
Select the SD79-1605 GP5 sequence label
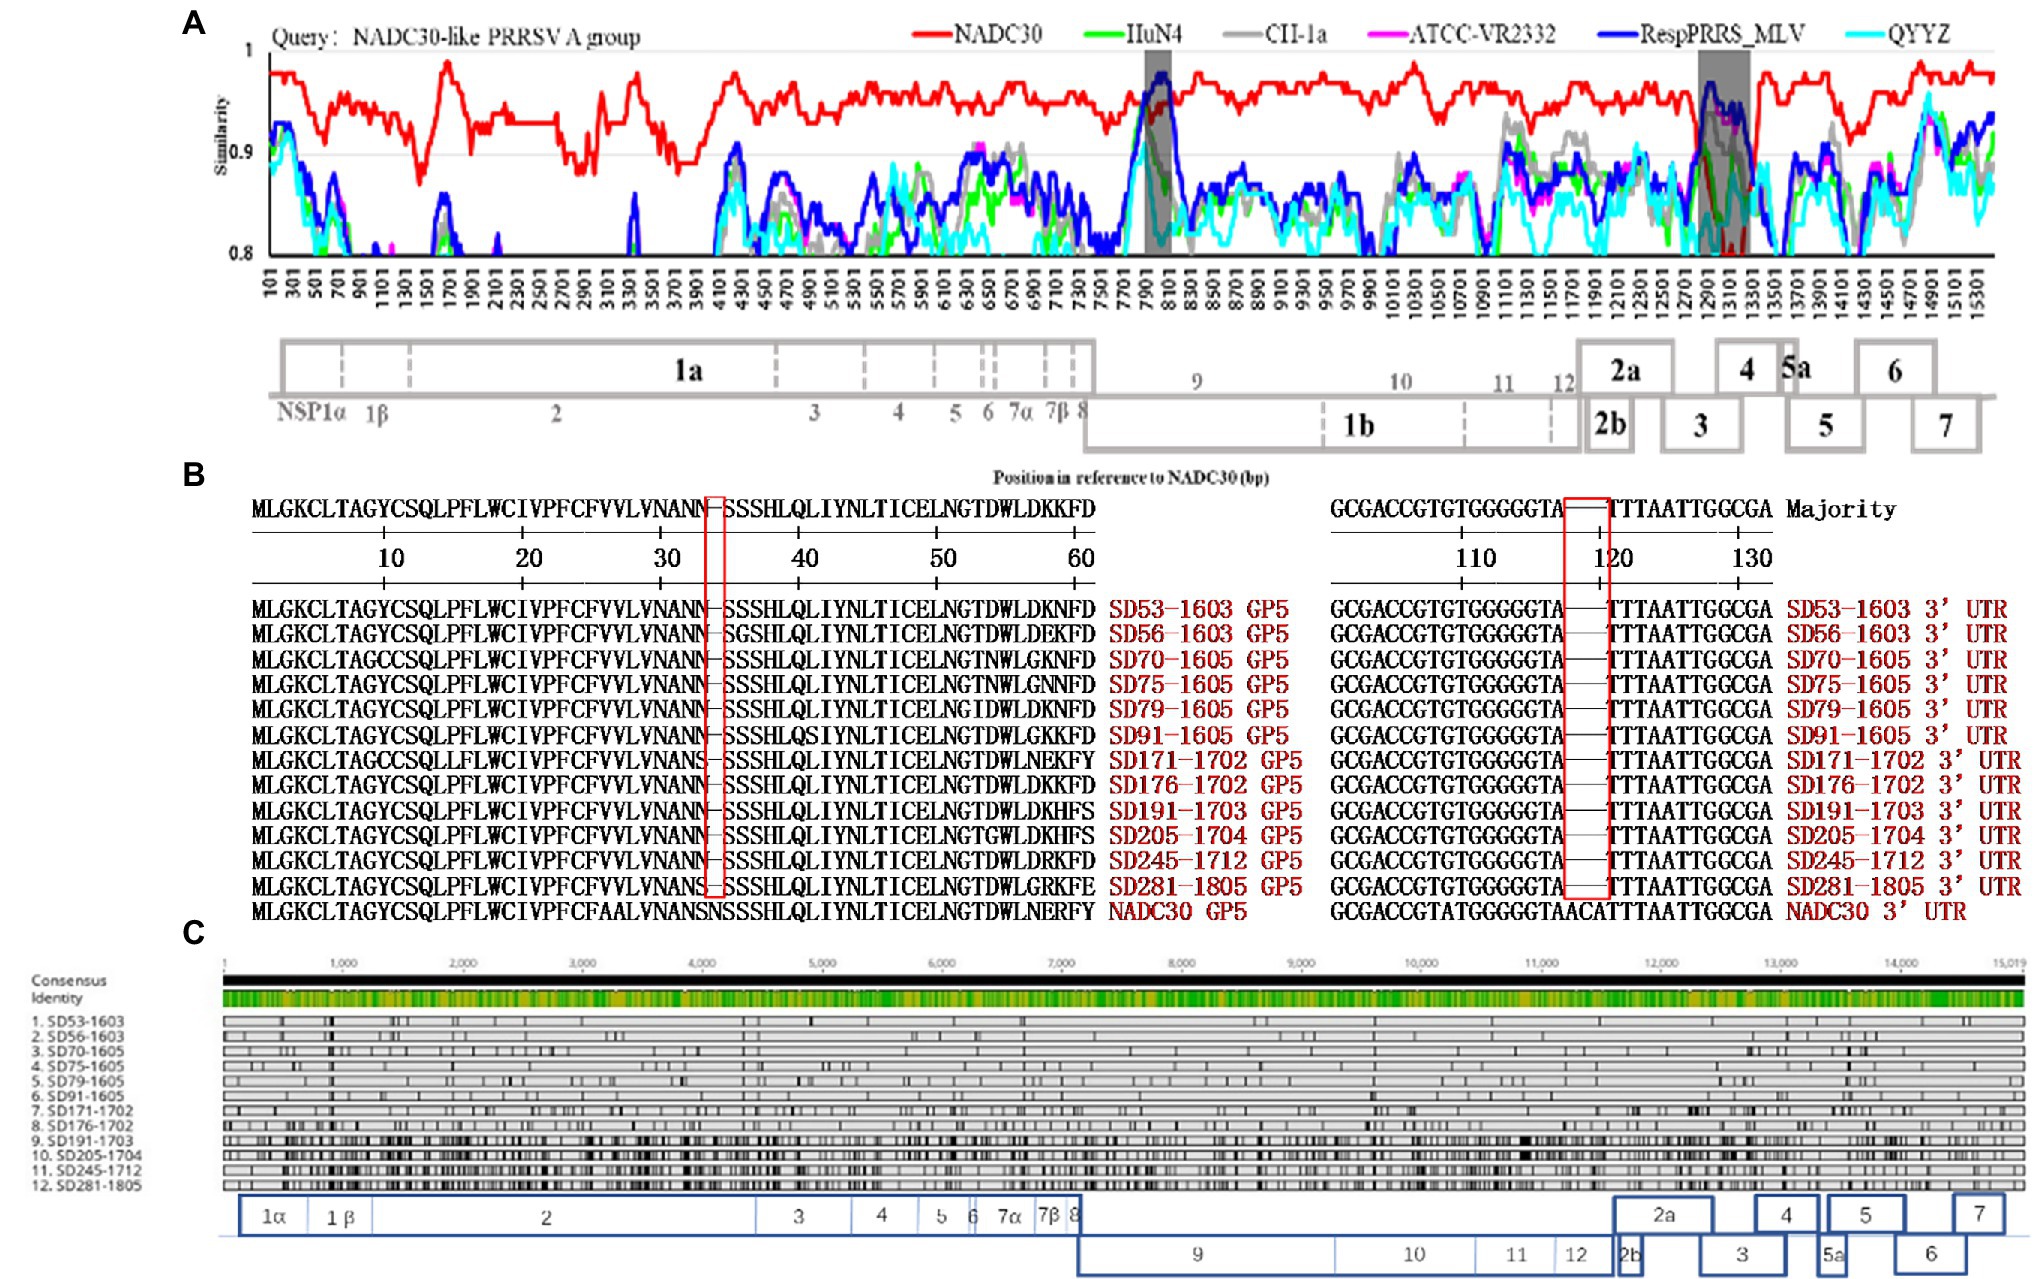click(1198, 709)
